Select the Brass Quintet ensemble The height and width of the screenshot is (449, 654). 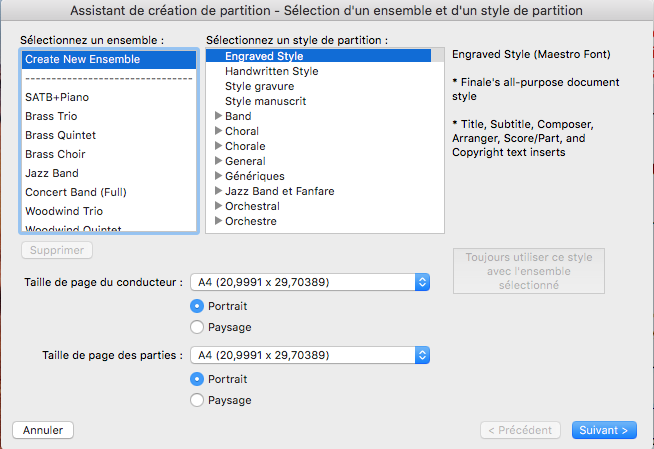pyautogui.click(x=61, y=135)
